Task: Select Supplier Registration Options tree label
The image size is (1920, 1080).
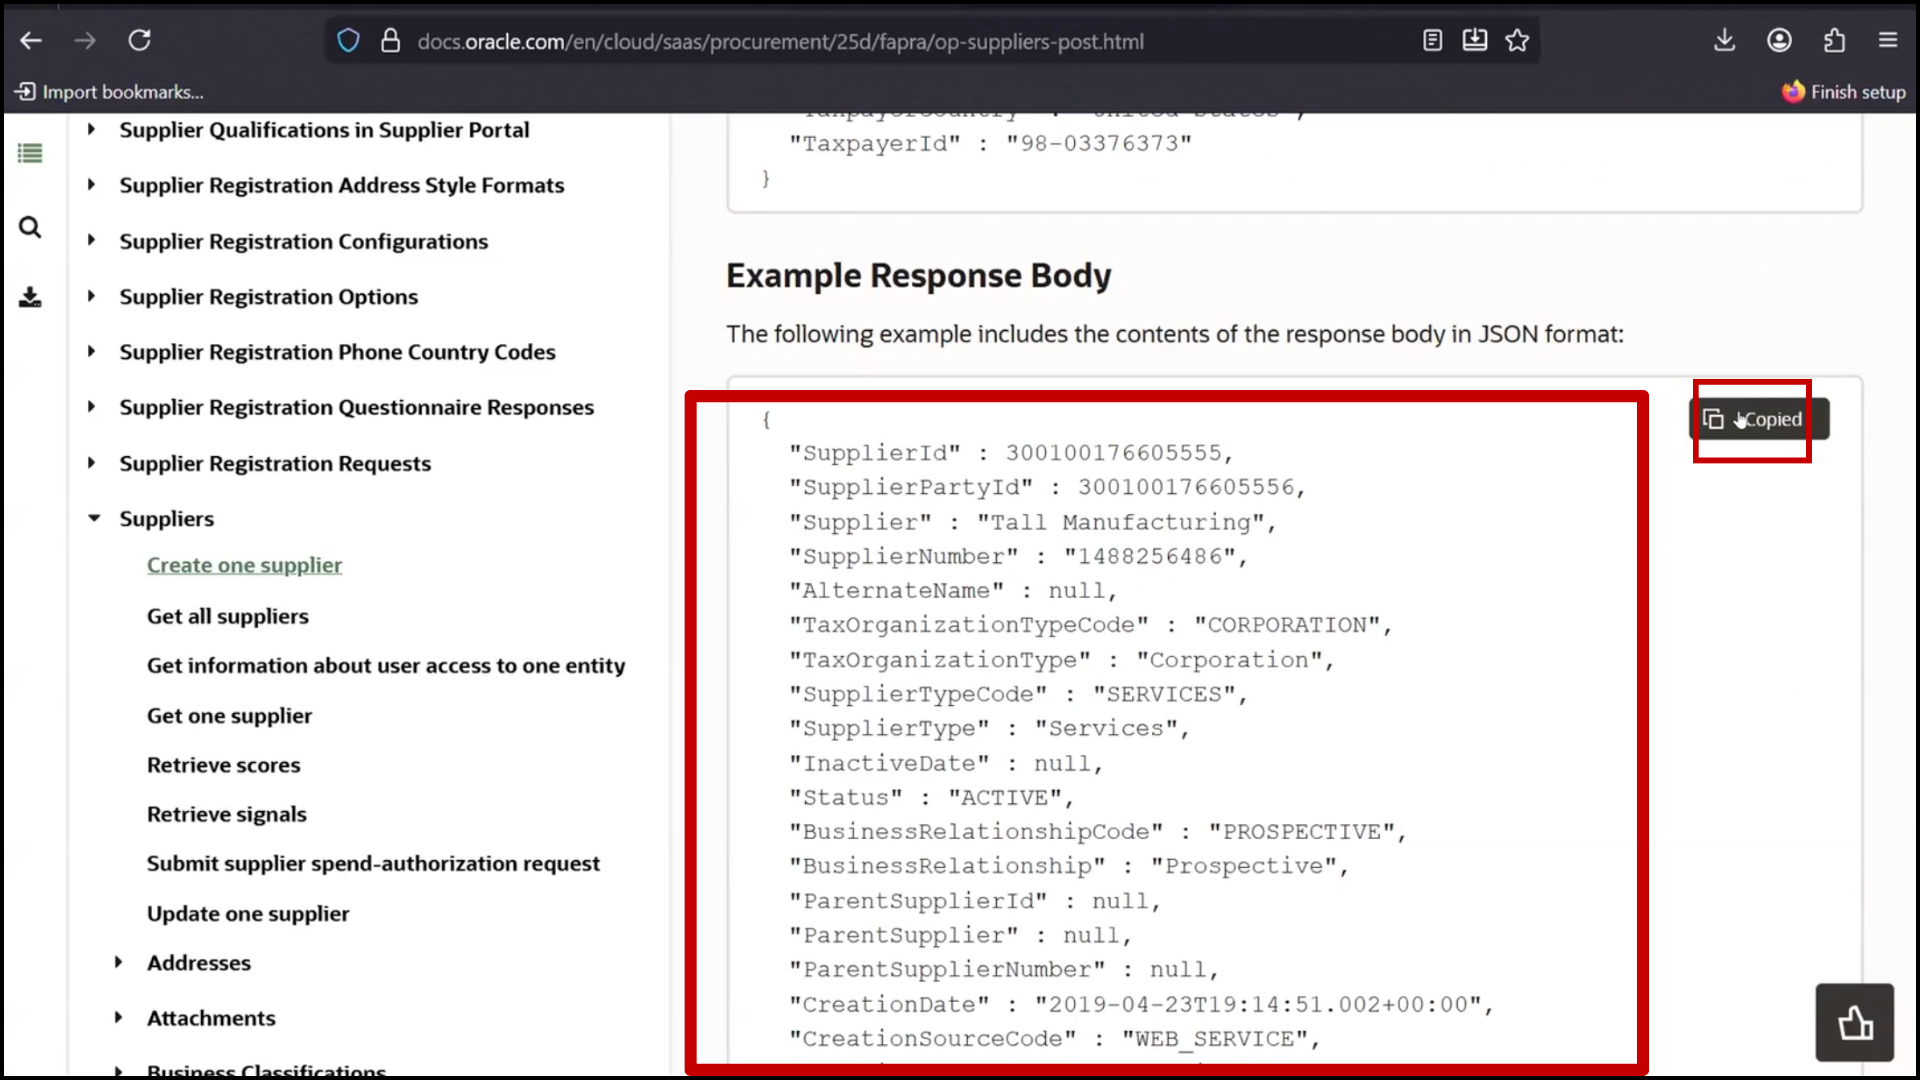Action: click(x=269, y=297)
